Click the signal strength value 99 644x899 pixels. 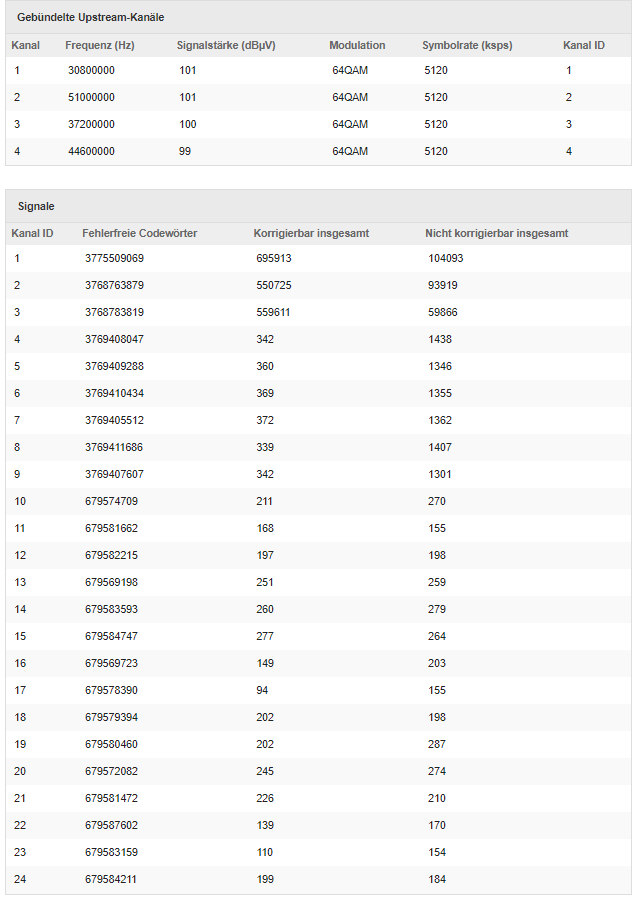(186, 152)
